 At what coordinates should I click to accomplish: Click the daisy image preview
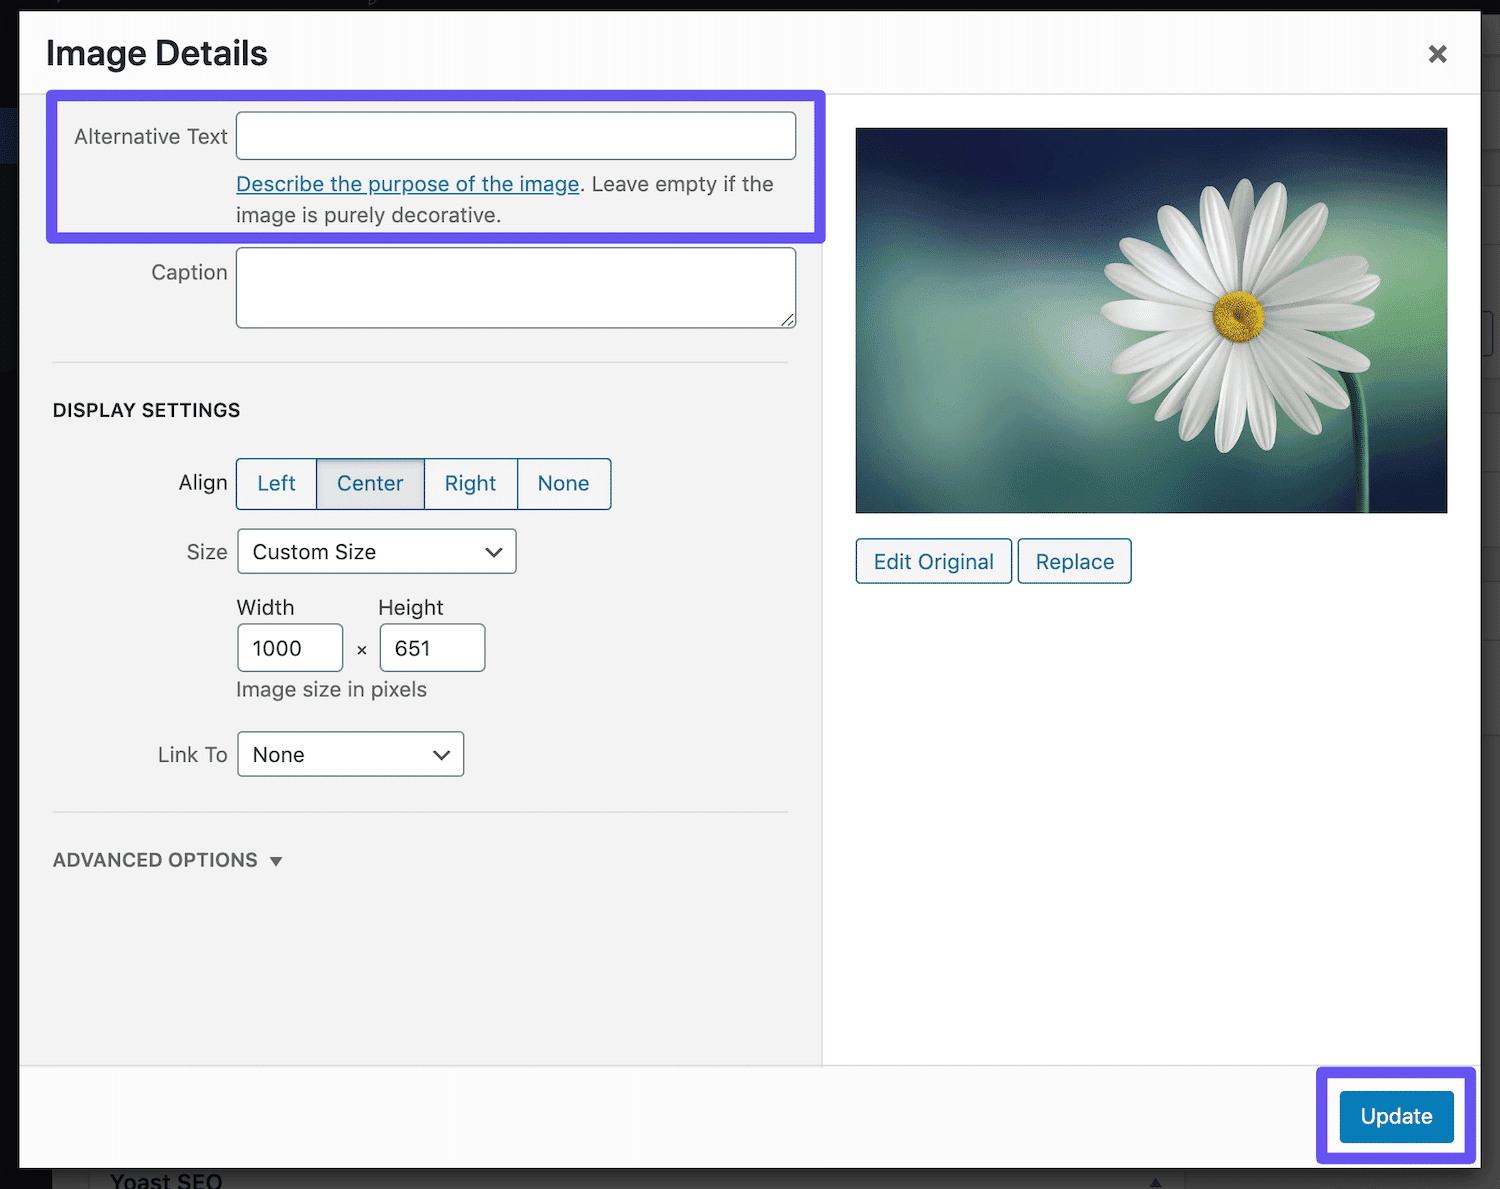[x=1150, y=320]
